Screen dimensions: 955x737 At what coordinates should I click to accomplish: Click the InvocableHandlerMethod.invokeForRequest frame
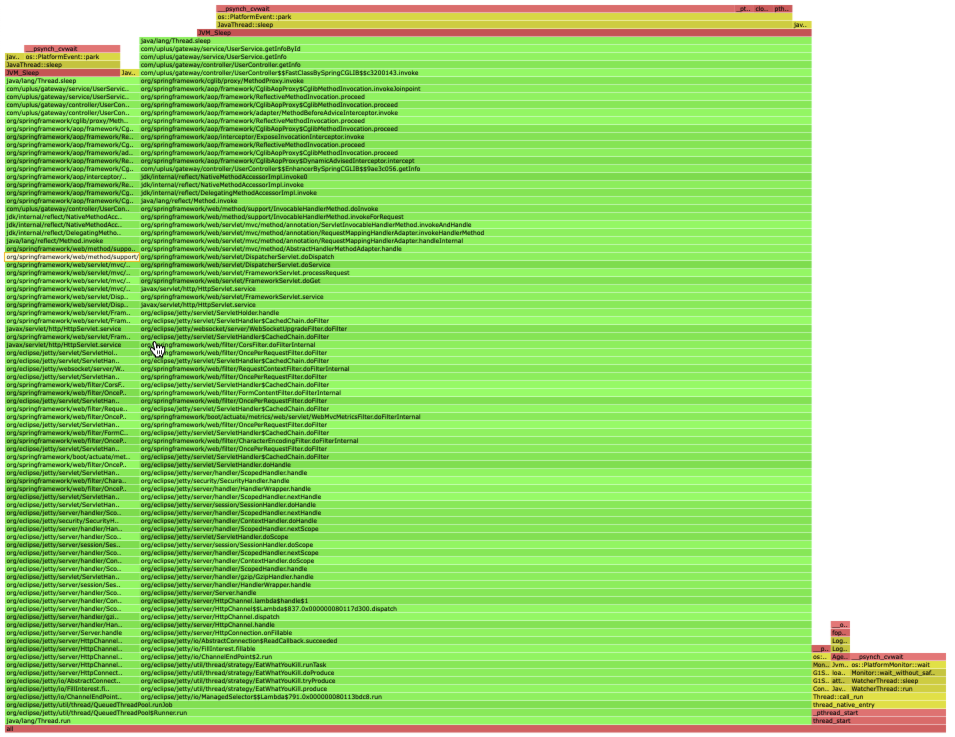pos(475,217)
